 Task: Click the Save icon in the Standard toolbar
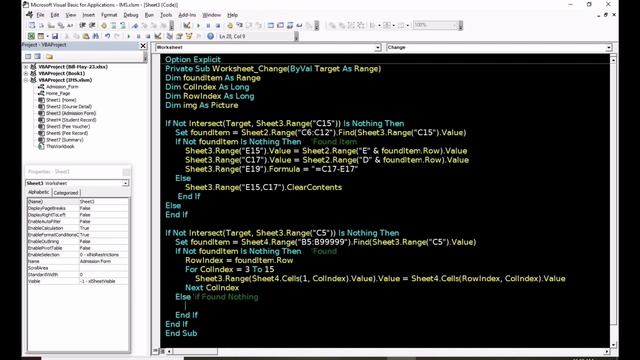click(x=55, y=36)
